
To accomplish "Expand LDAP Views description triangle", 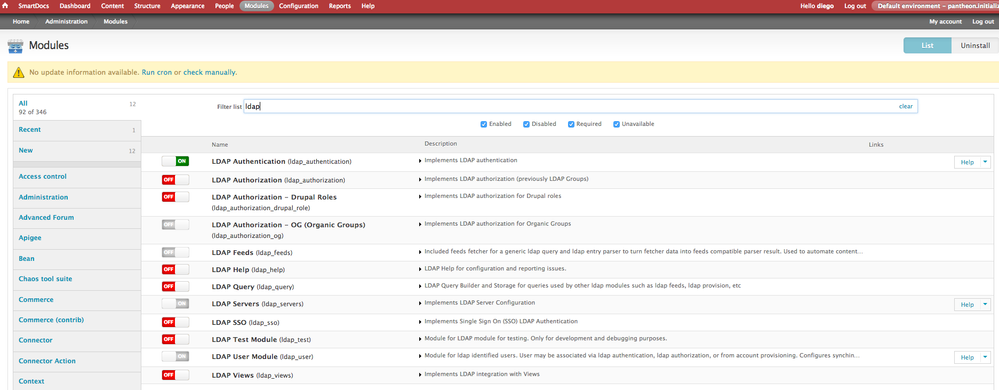I will (x=420, y=374).
